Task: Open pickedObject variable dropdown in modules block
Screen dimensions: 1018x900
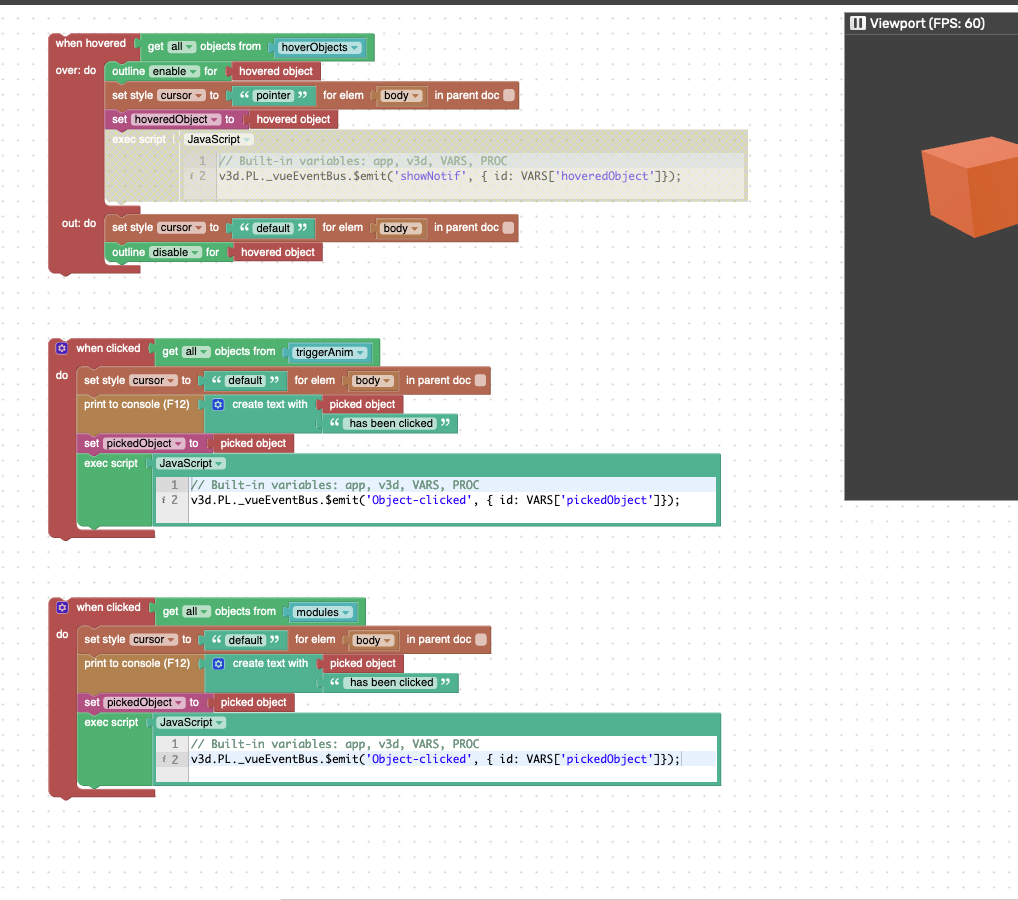Action: click(145, 703)
